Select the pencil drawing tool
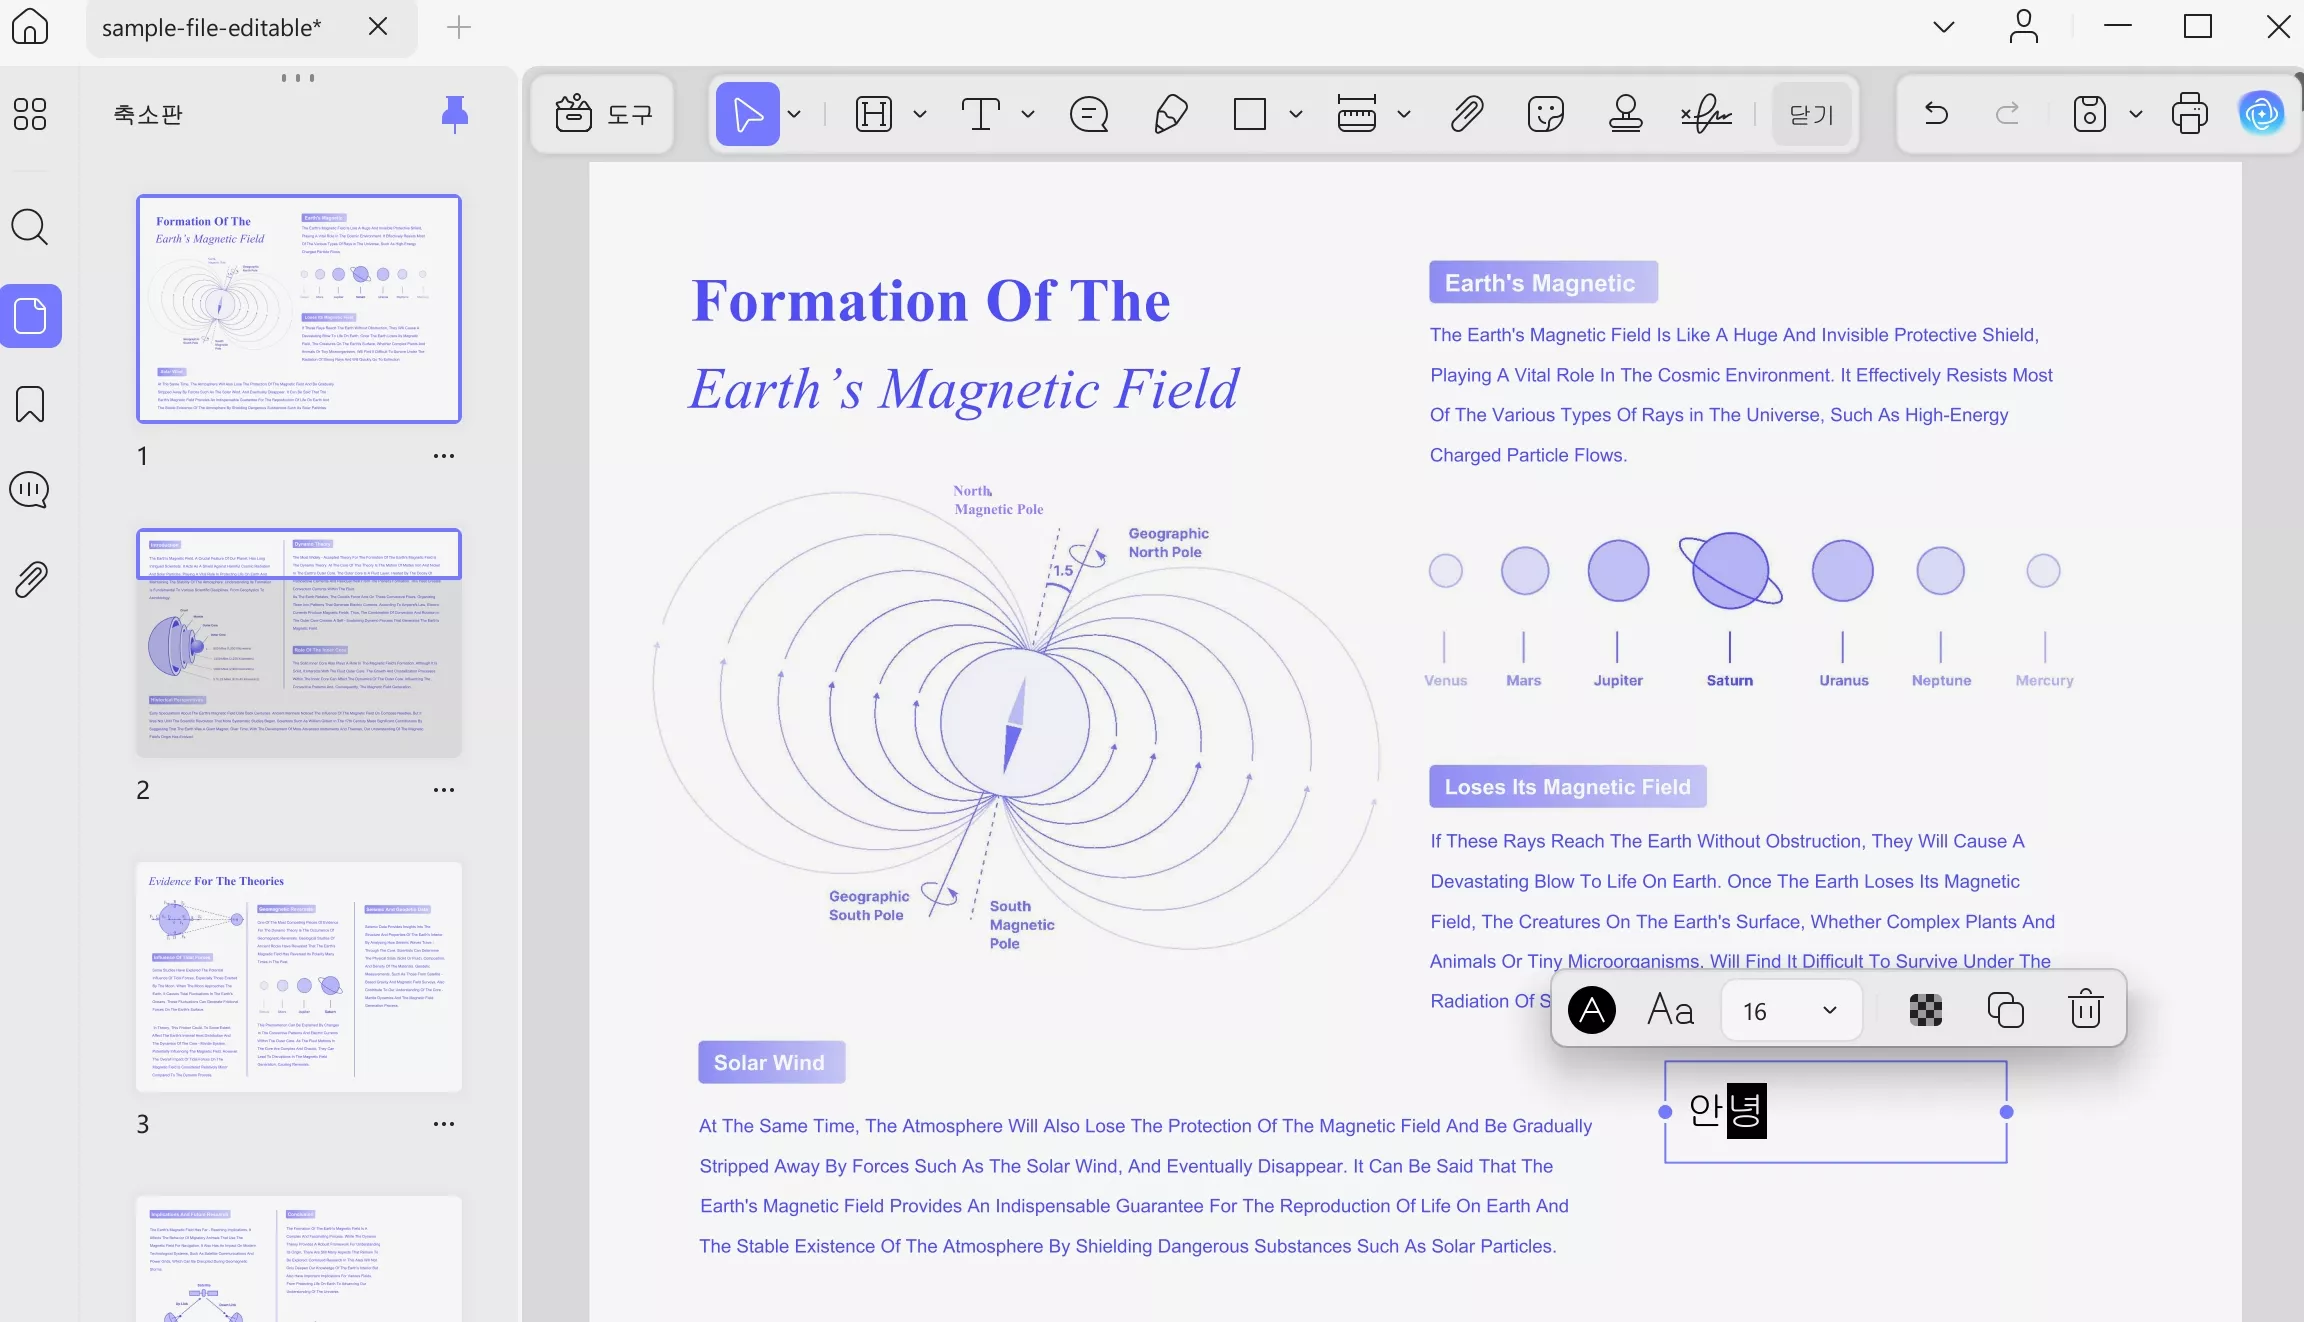The width and height of the screenshot is (2304, 1322). pyautogui.click(x=1170, y=114)
